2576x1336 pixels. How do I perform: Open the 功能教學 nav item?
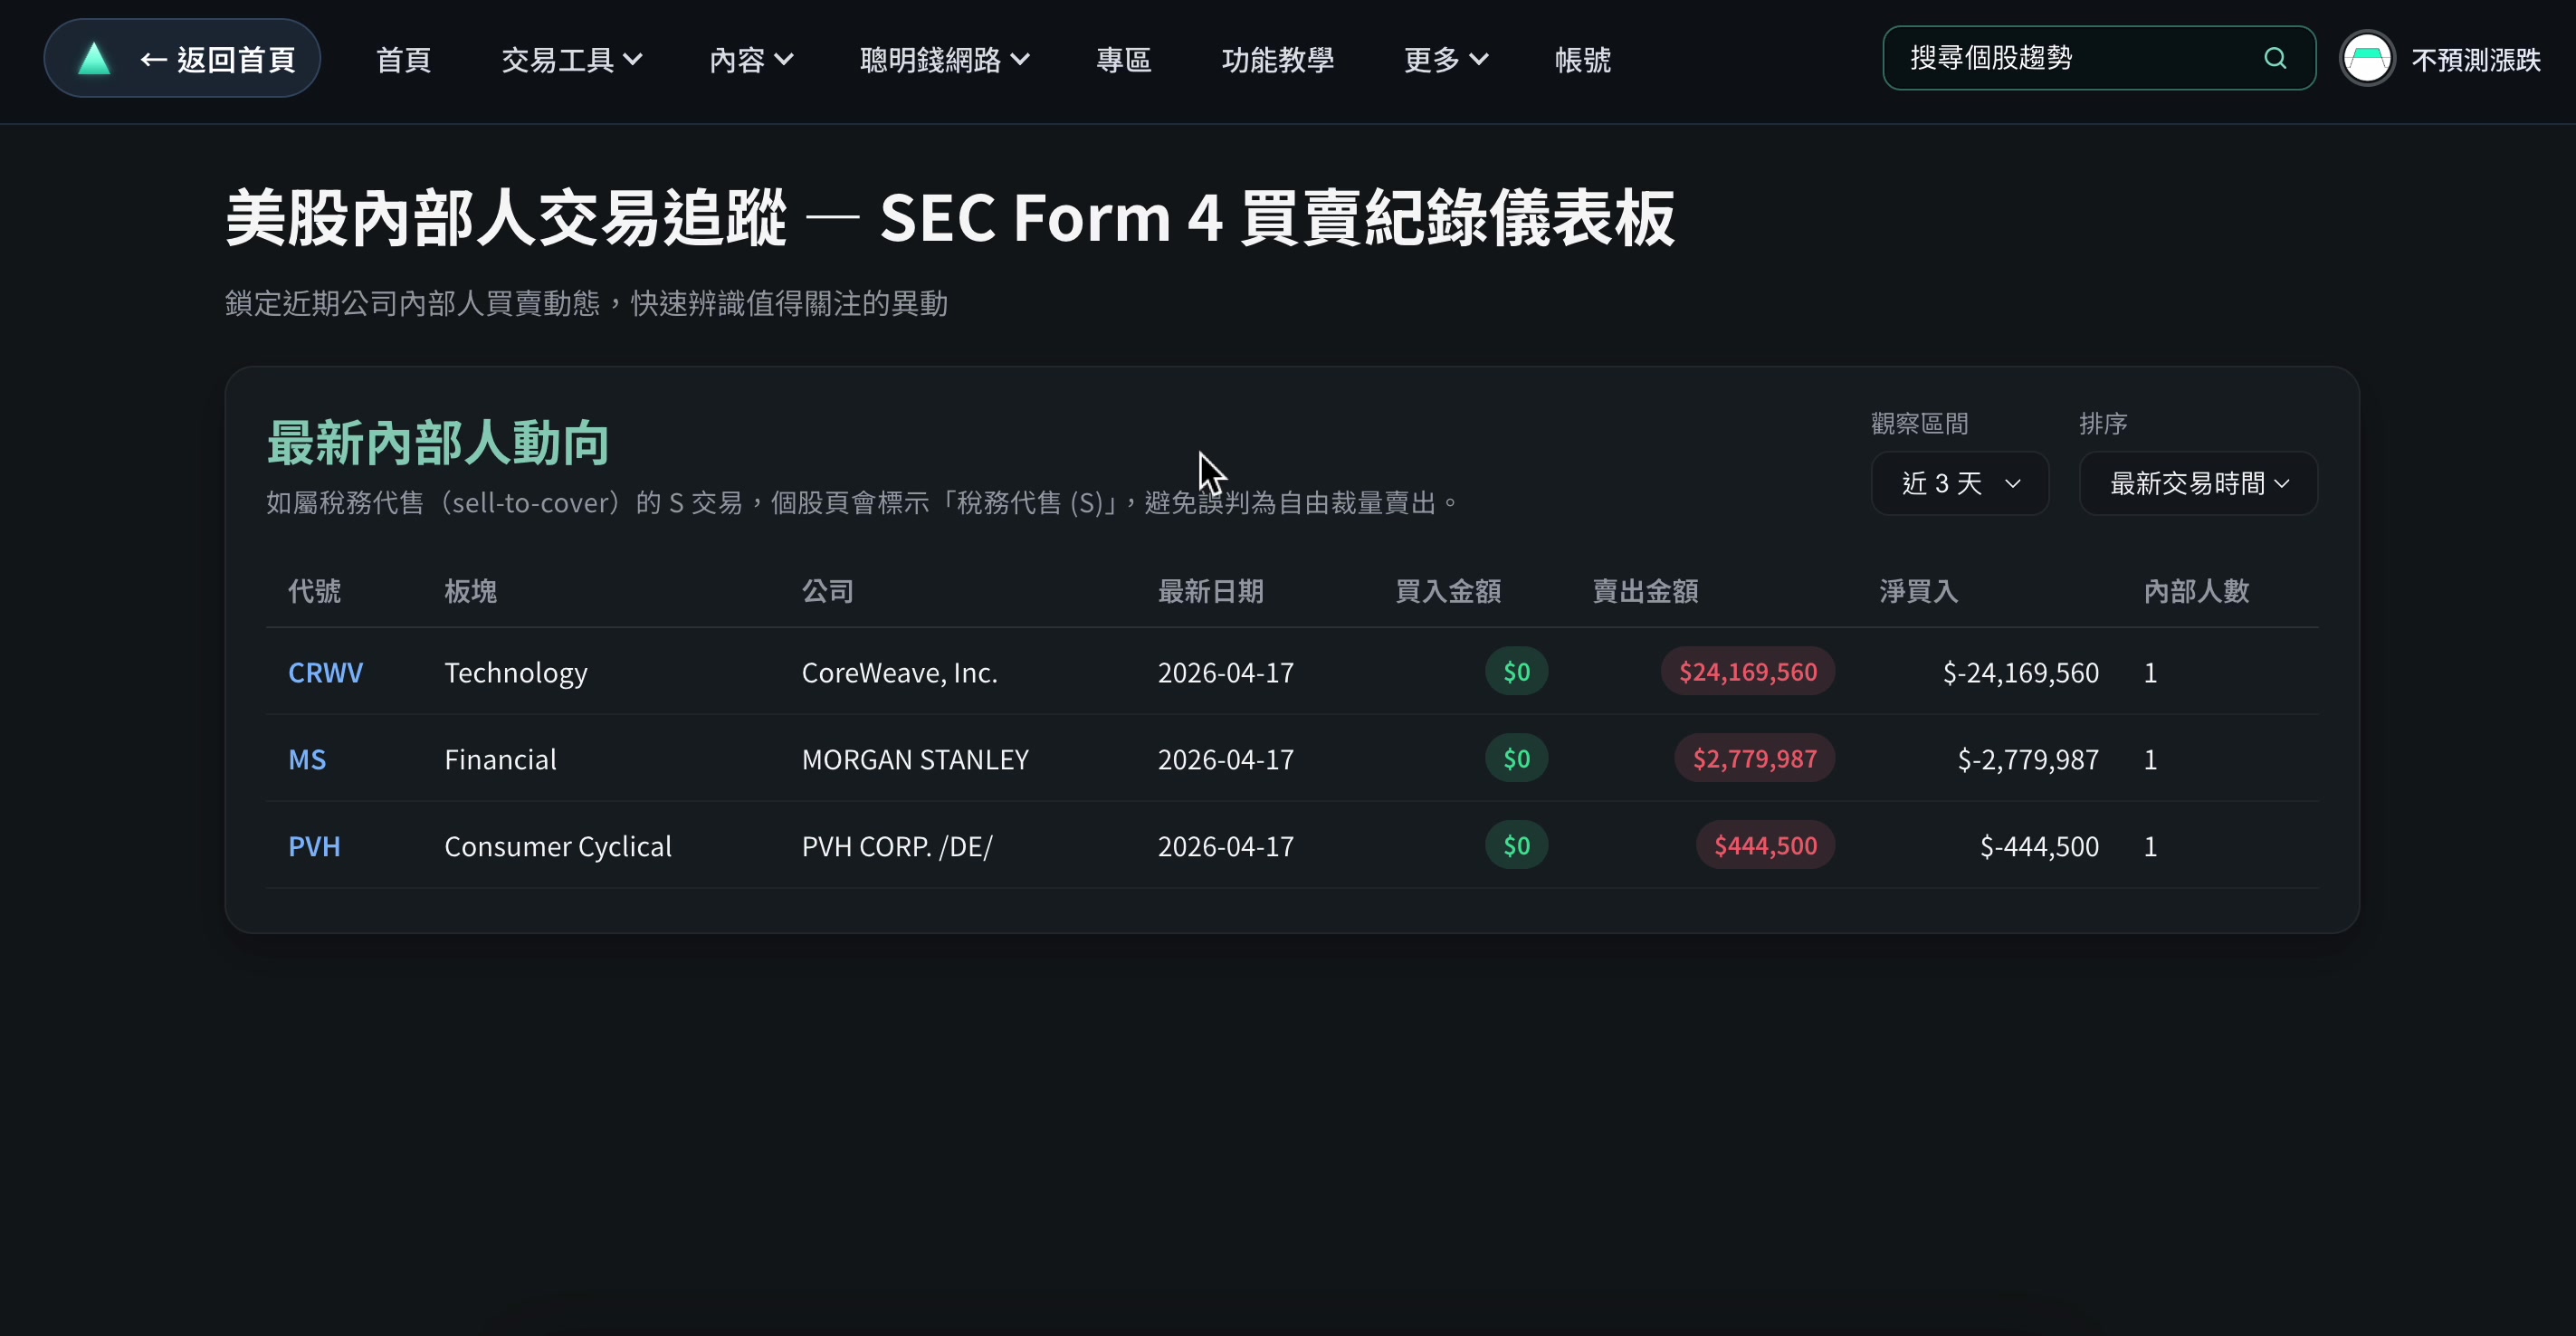point(1278,60)
